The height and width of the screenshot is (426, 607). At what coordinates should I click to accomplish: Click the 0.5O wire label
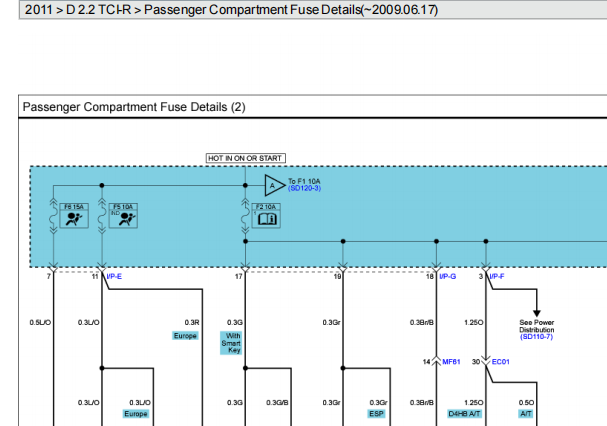pos(526,403)
